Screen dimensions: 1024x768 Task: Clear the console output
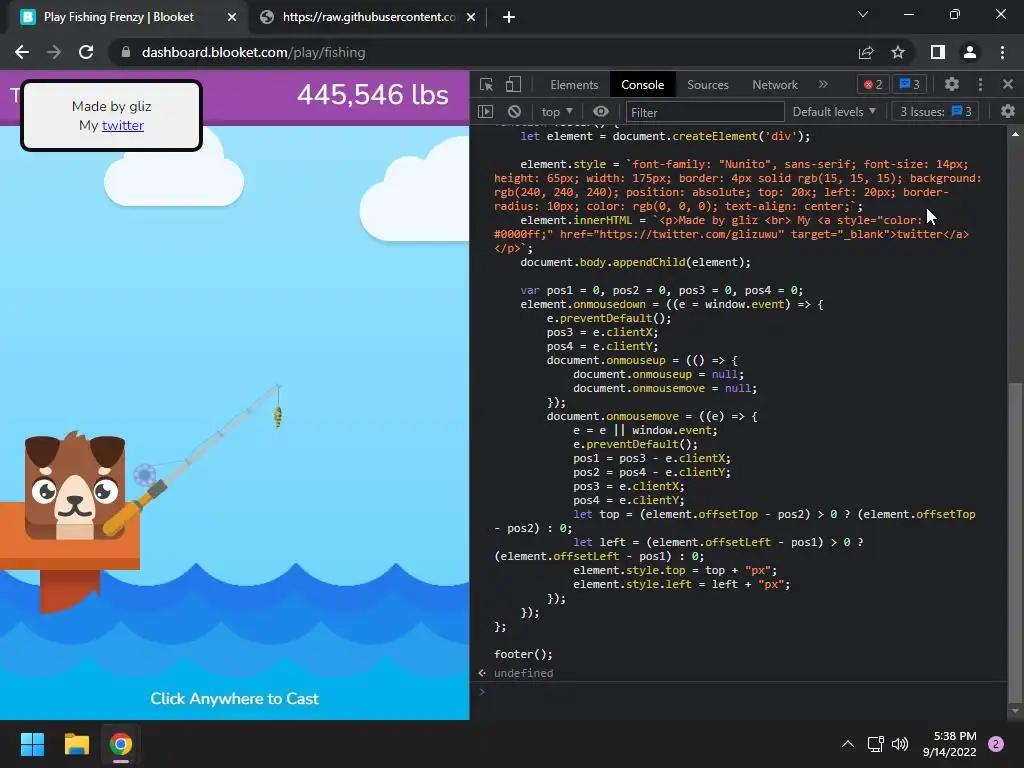514,112
